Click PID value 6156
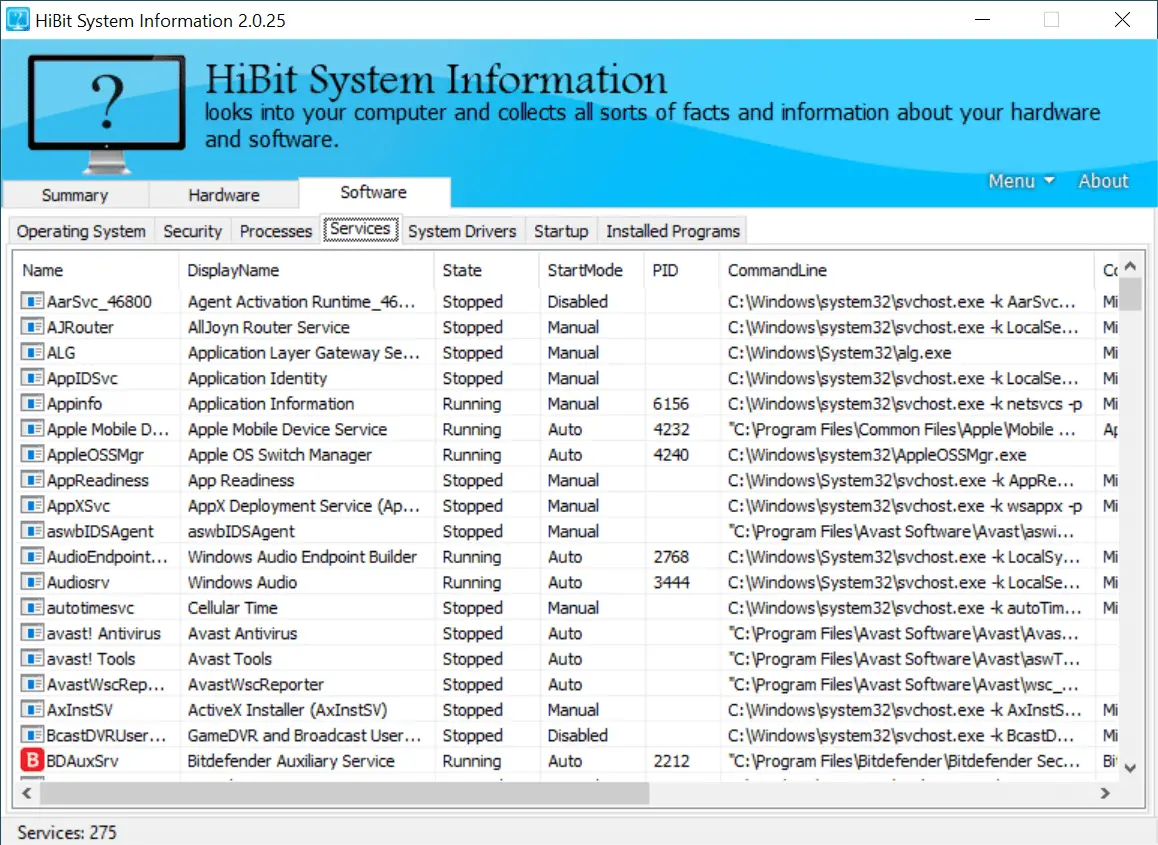 (671, 403)
